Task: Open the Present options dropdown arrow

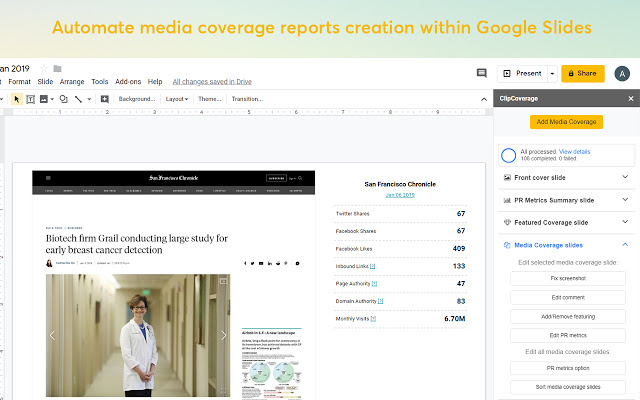Action: 552,73
